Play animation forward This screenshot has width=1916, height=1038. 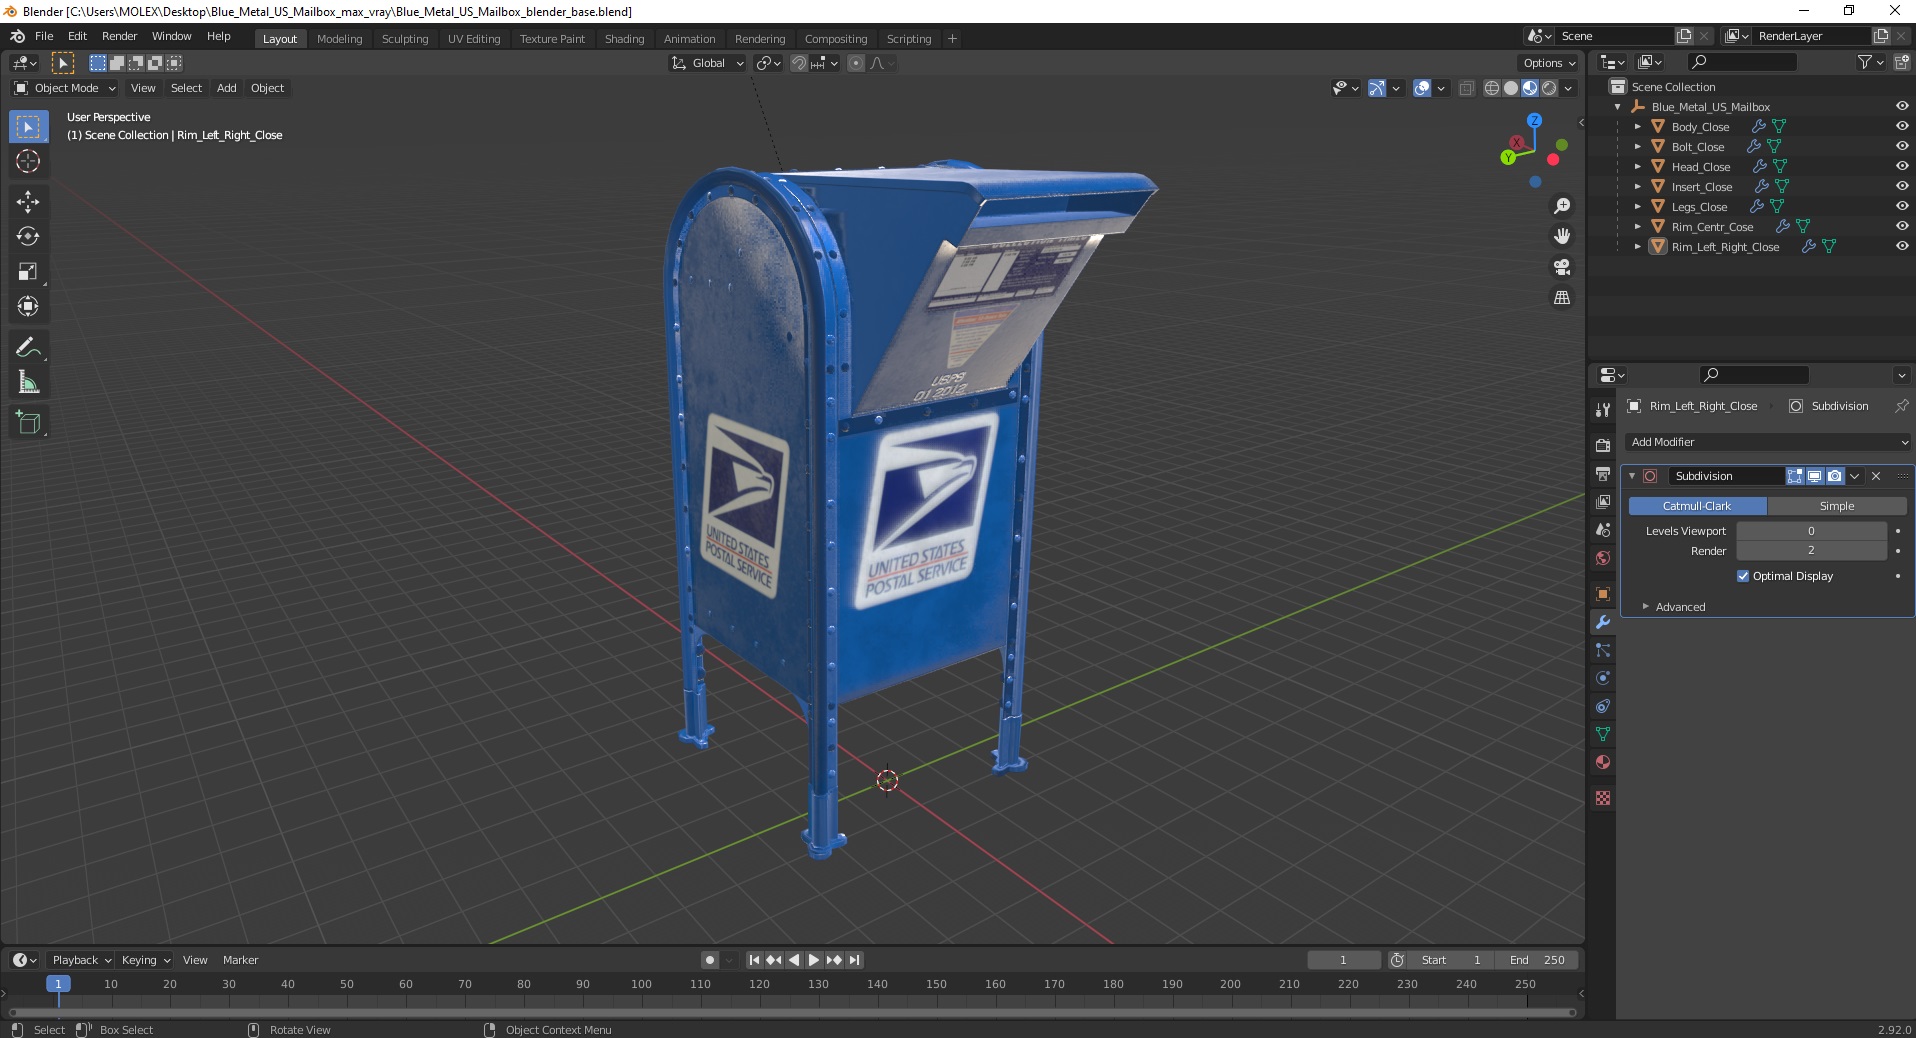[x=814, y=960]
